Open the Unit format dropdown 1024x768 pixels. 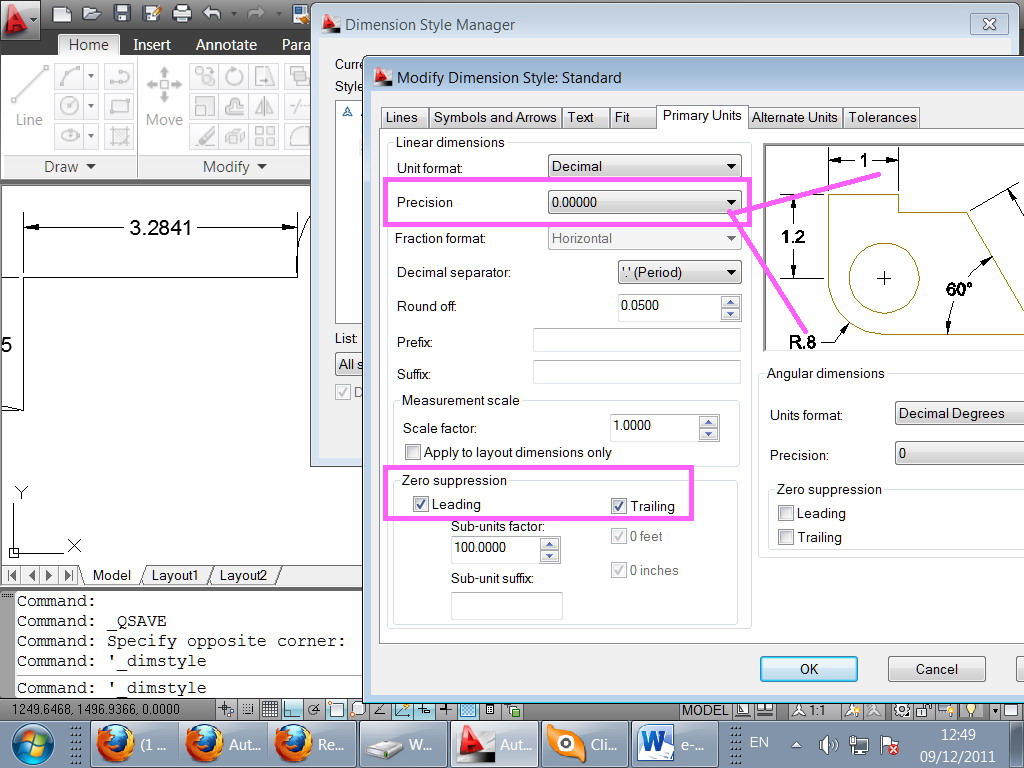[x=645, y=167]
